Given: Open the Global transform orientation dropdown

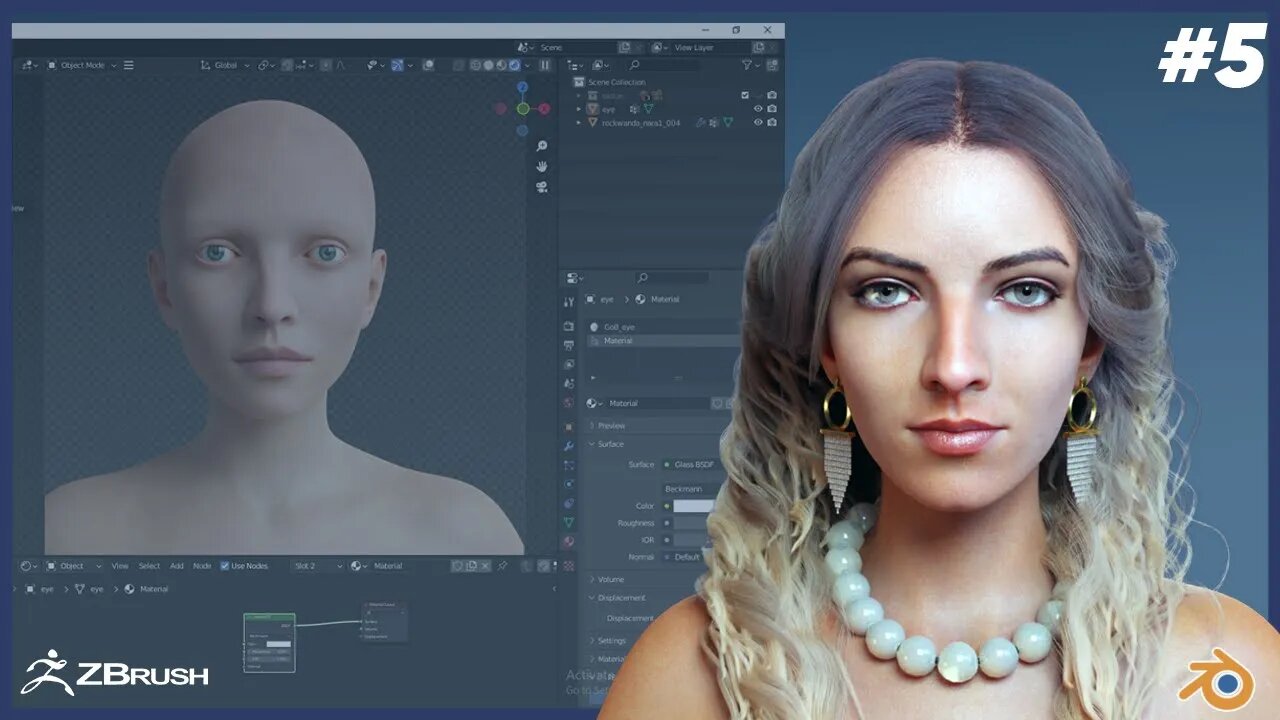Looking at the screenshot, I should tap(226, 65).
